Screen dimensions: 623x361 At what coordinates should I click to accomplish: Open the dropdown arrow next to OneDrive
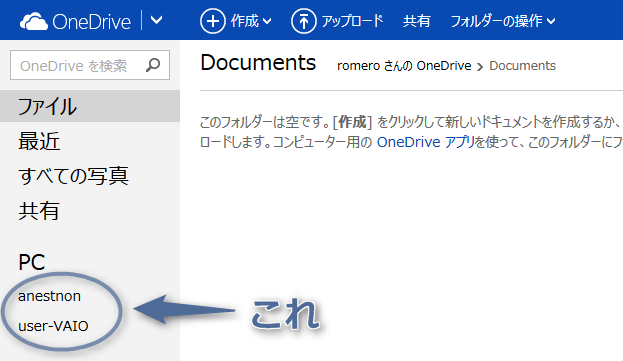pos(157,20)
